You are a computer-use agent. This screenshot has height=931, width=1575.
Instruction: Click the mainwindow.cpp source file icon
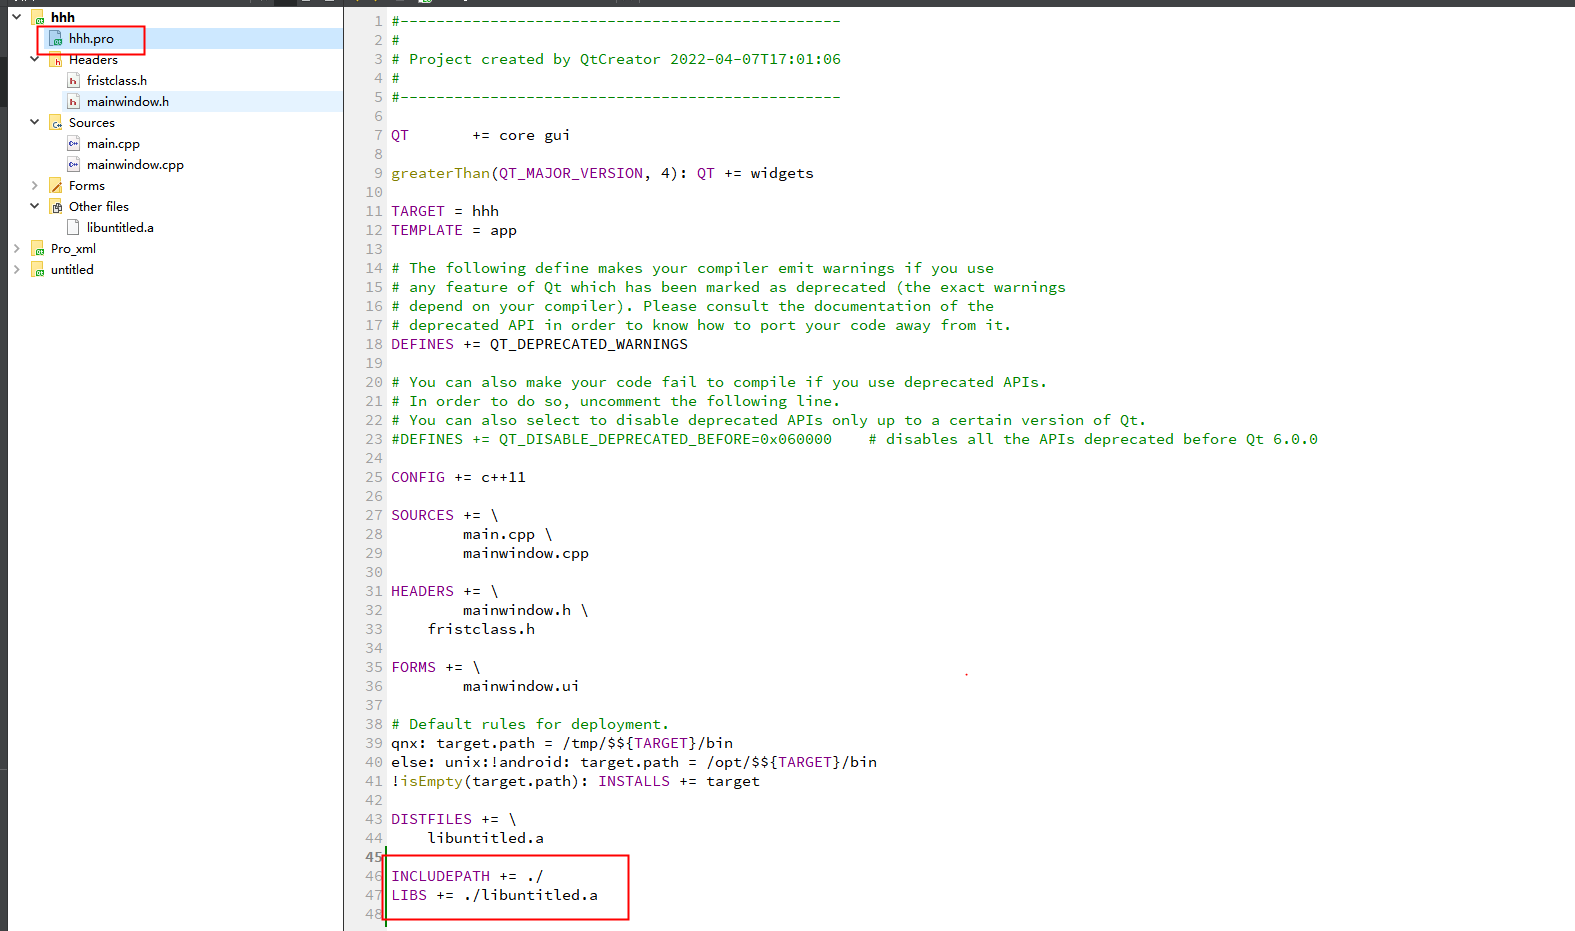(x=73, y=165)
